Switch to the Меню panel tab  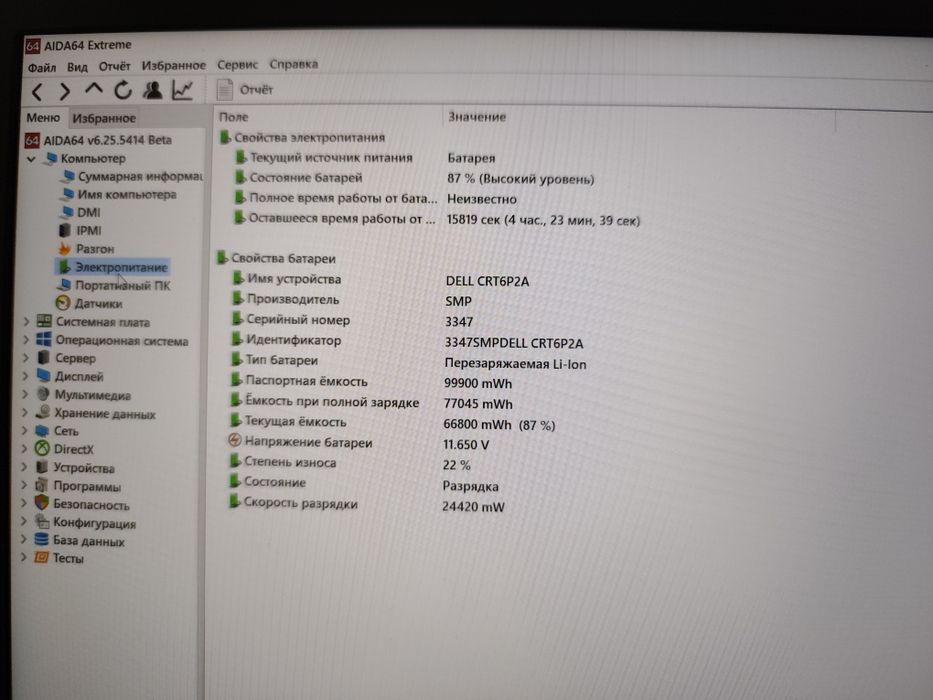pyautogui.click(x=43, y=118)
